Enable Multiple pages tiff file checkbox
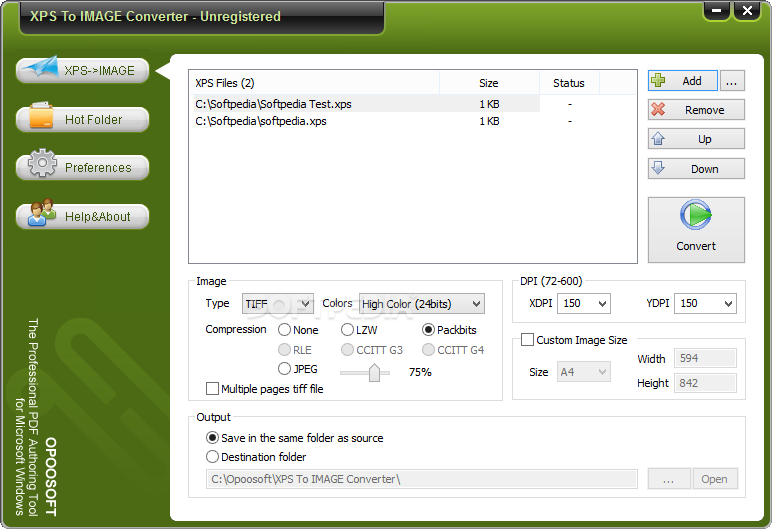This screenshot has height=529, width=772. point(212,389)
